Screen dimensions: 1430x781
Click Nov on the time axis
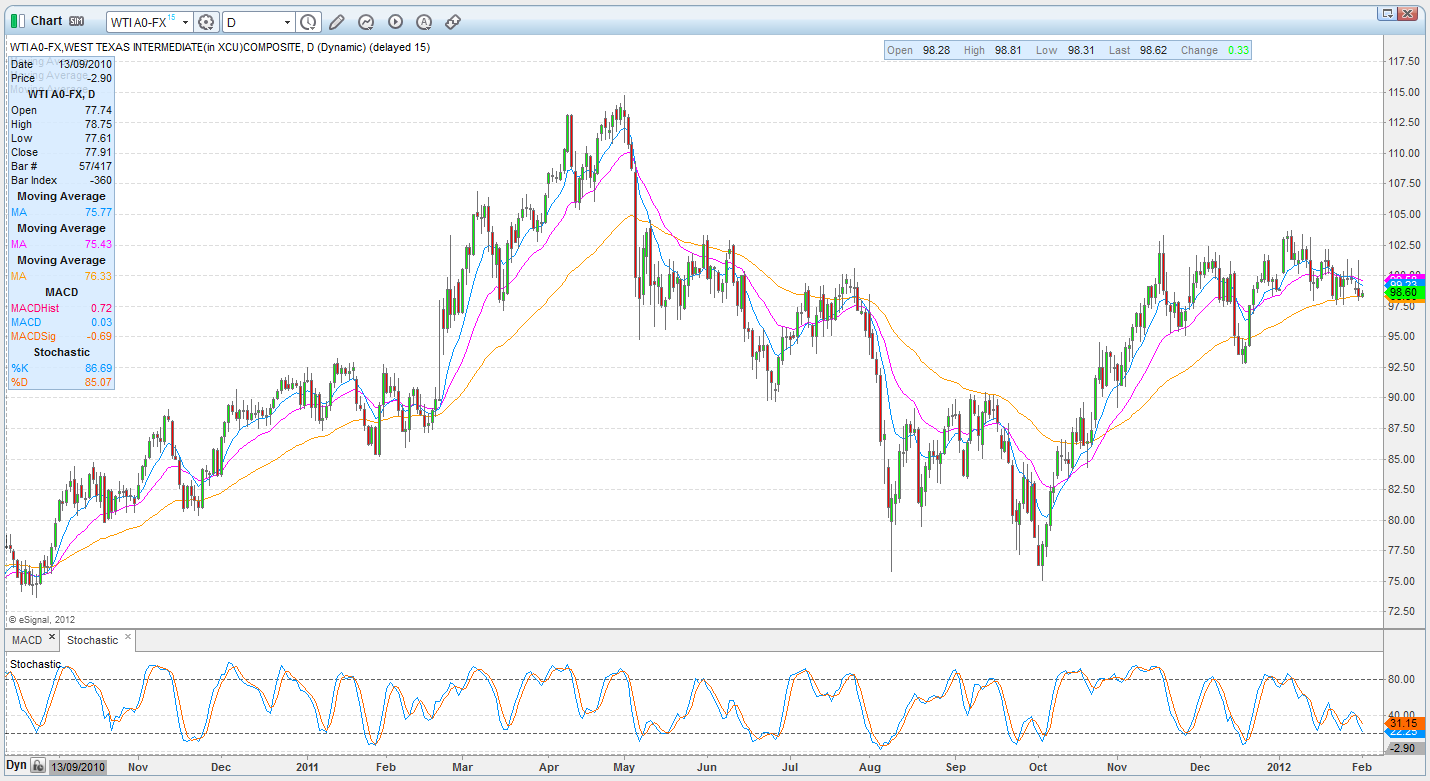138,767
